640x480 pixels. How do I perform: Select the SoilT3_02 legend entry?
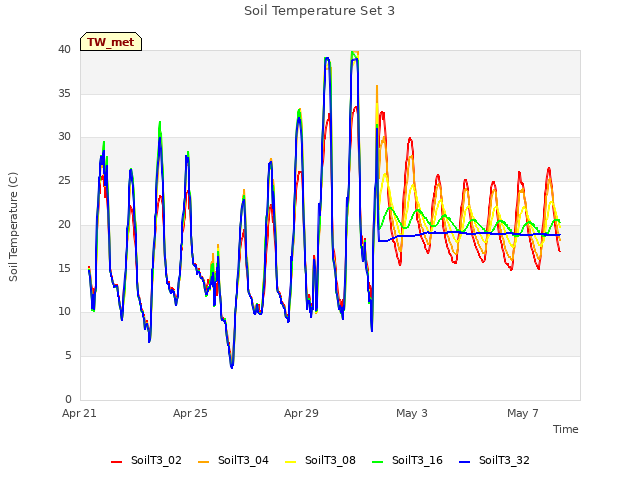tap(146, 461)
